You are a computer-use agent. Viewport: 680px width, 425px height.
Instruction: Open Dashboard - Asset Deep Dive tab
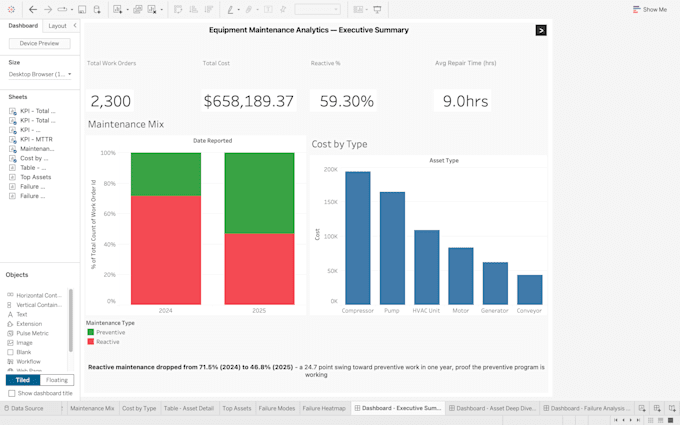492,408
